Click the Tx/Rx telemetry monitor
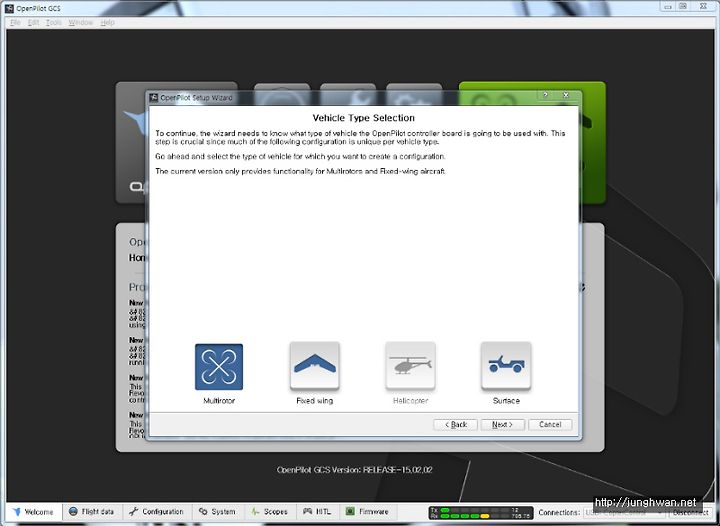The height and width of the screenshot is (526, 720). [481, 513]
